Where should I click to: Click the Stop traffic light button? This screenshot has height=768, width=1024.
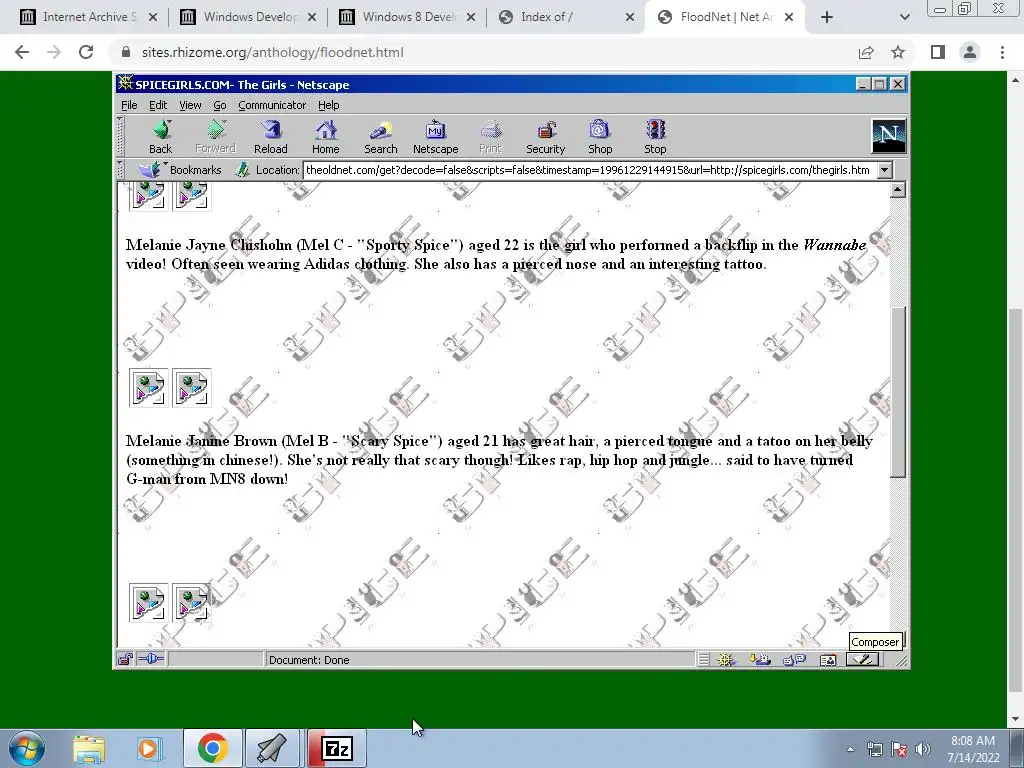pos(655,136)
